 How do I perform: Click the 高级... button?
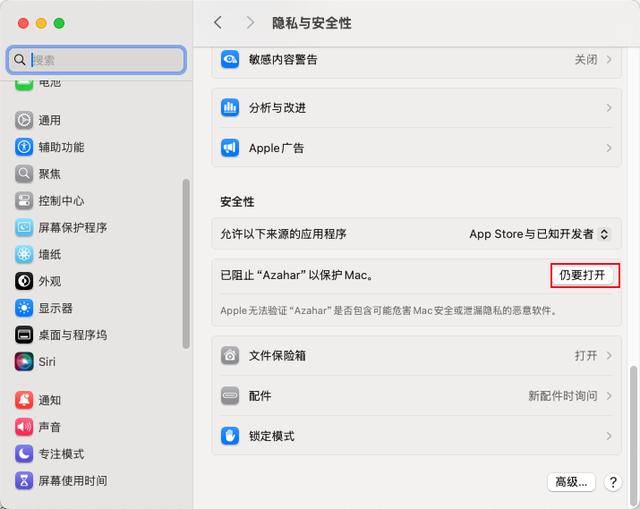pos(571,482)
